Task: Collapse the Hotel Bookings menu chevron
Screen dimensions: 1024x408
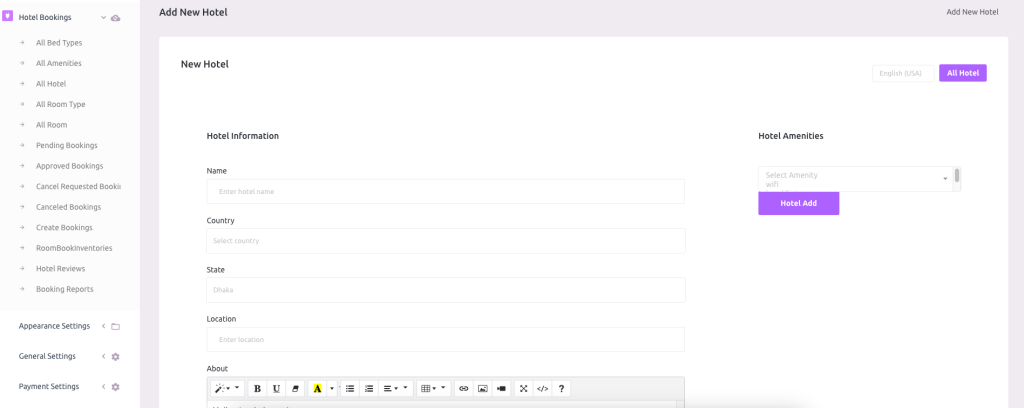Action: 103,18
